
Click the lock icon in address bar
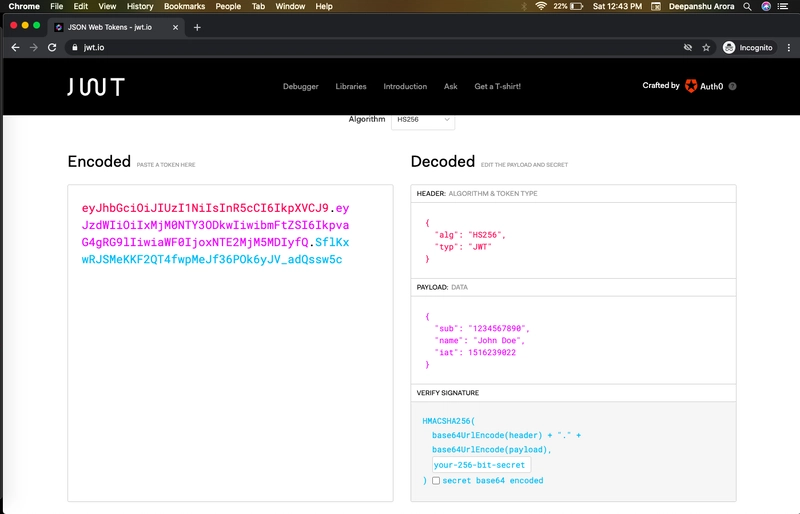75,47
